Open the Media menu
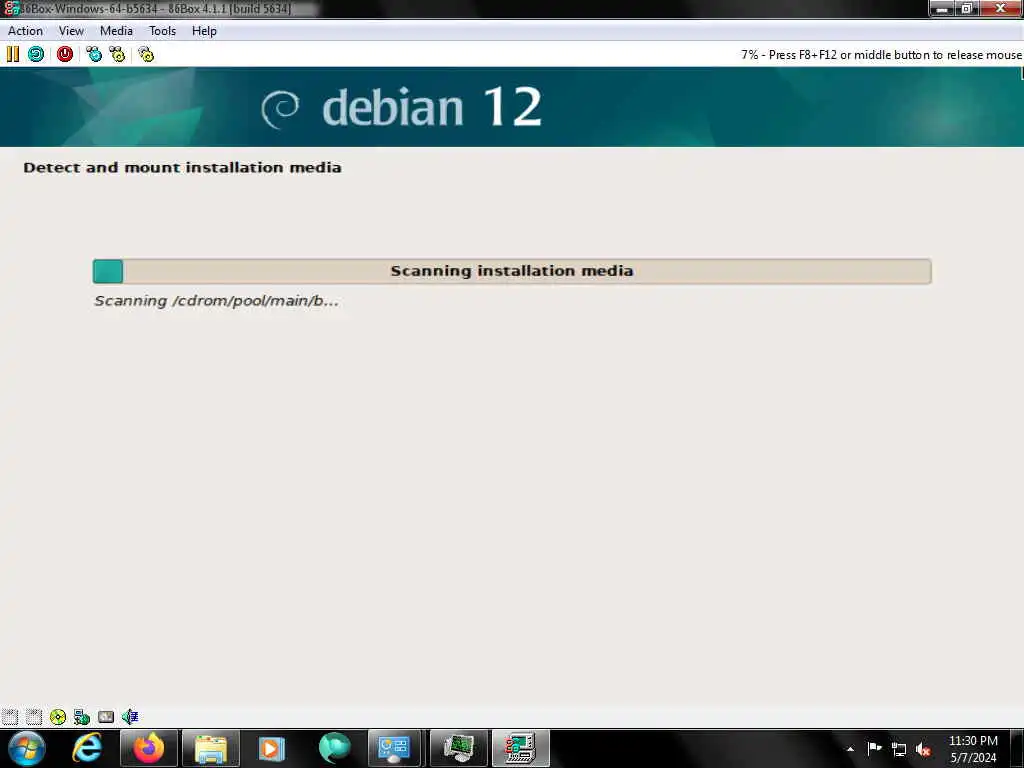The width and height of the screenshot is (1024, 768). pyautogui.click(x=116, y=31)
